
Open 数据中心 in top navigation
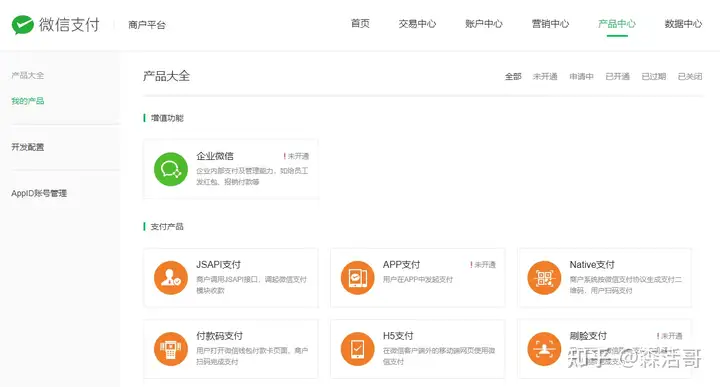[683, 24]
